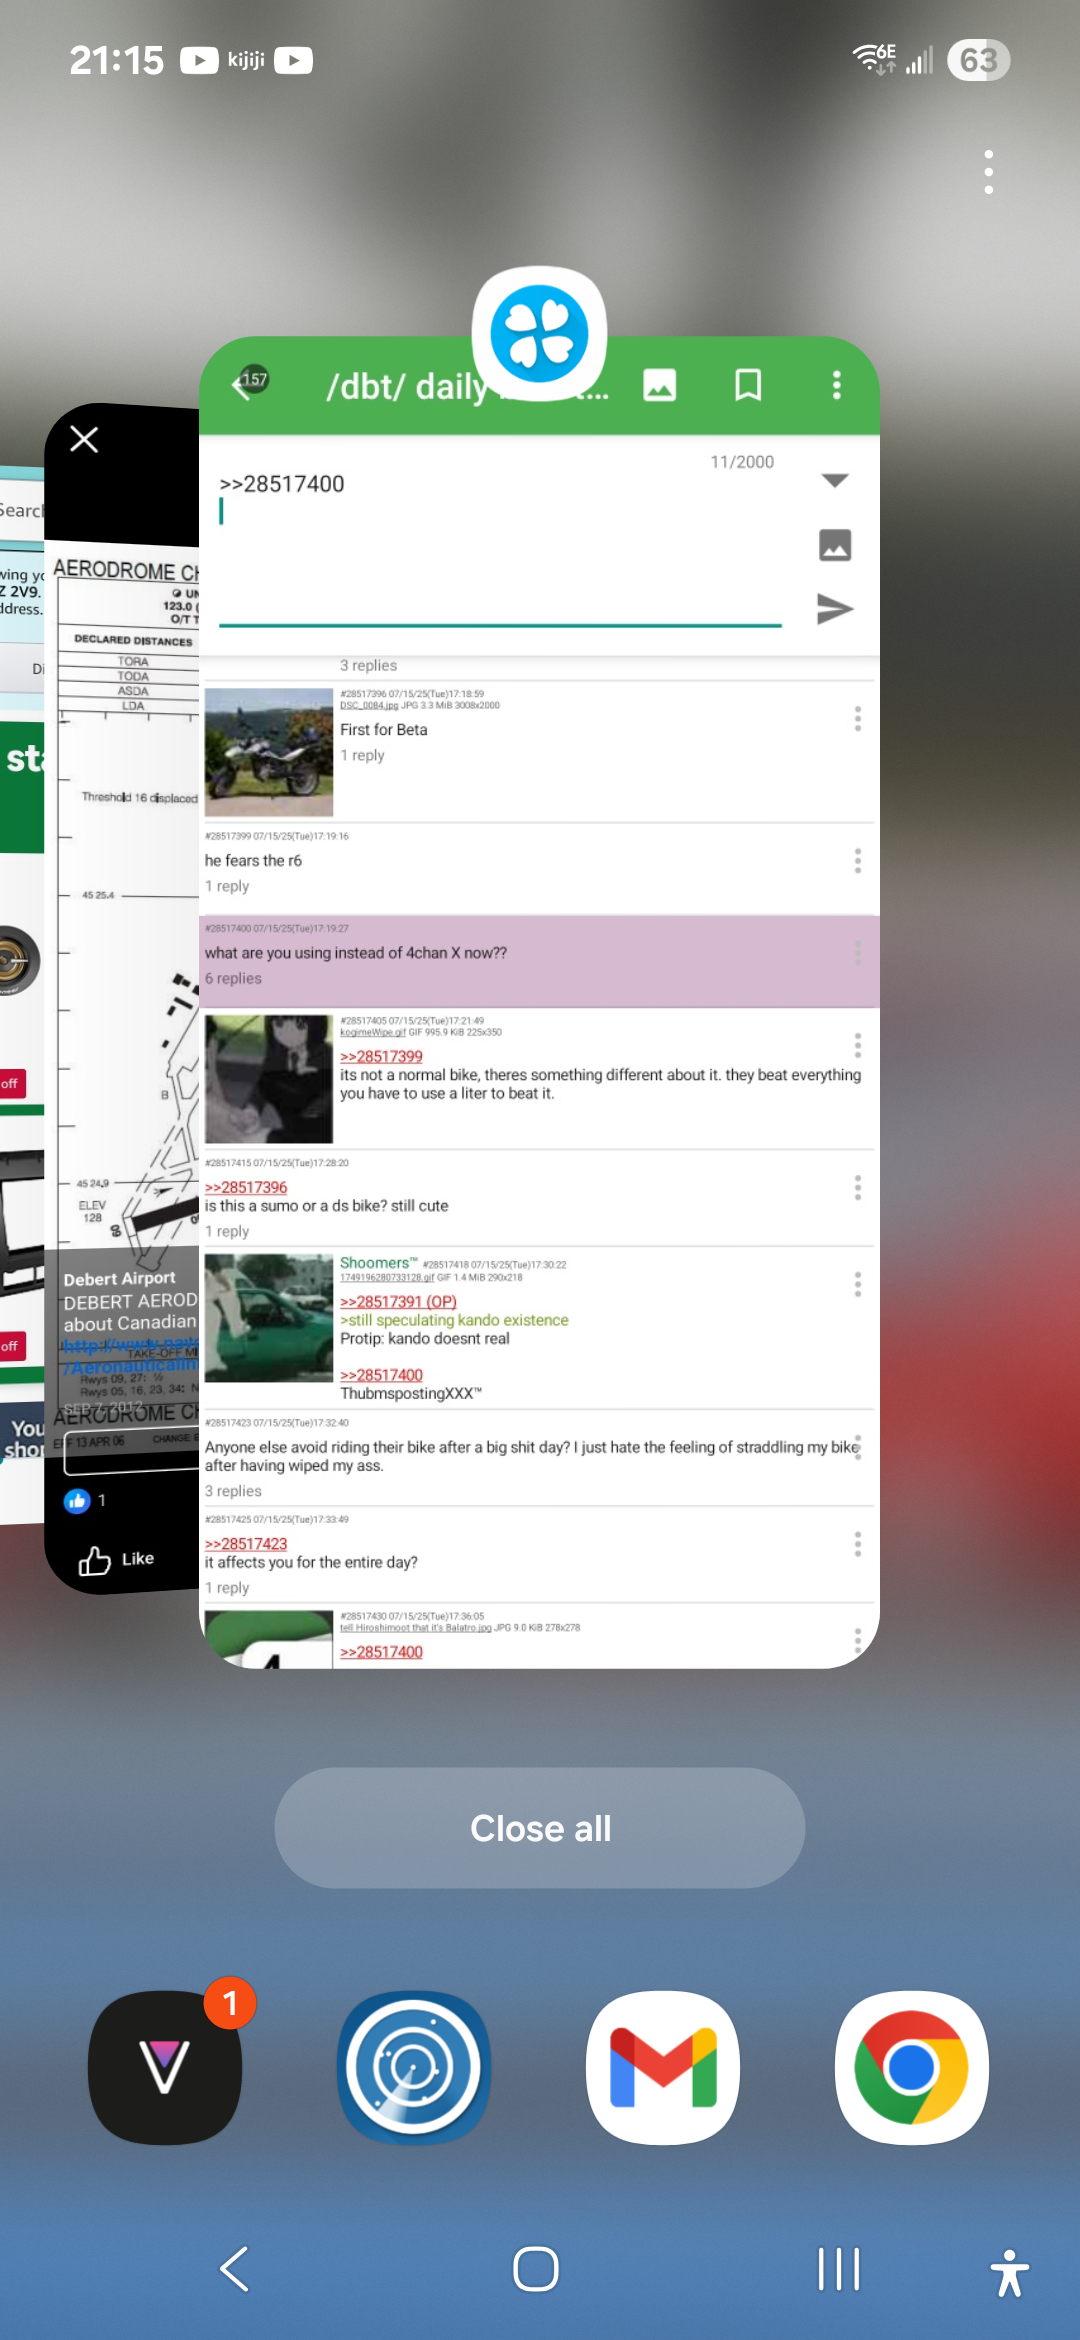Open the post menu for "First for Beta"
Viewport: 1080px width, 2340px height.
pos(857,718)
